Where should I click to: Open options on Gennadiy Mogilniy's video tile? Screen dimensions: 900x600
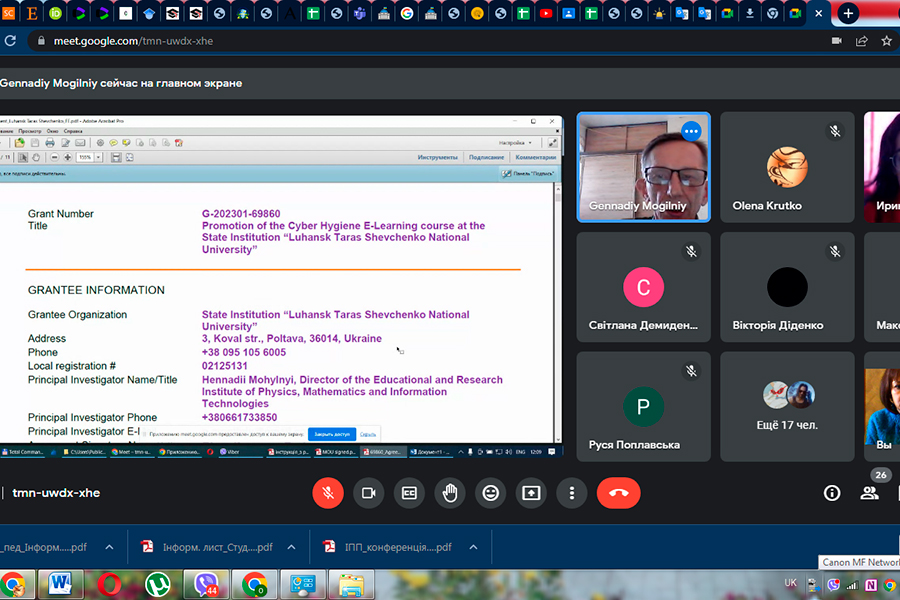coord(691,131)
